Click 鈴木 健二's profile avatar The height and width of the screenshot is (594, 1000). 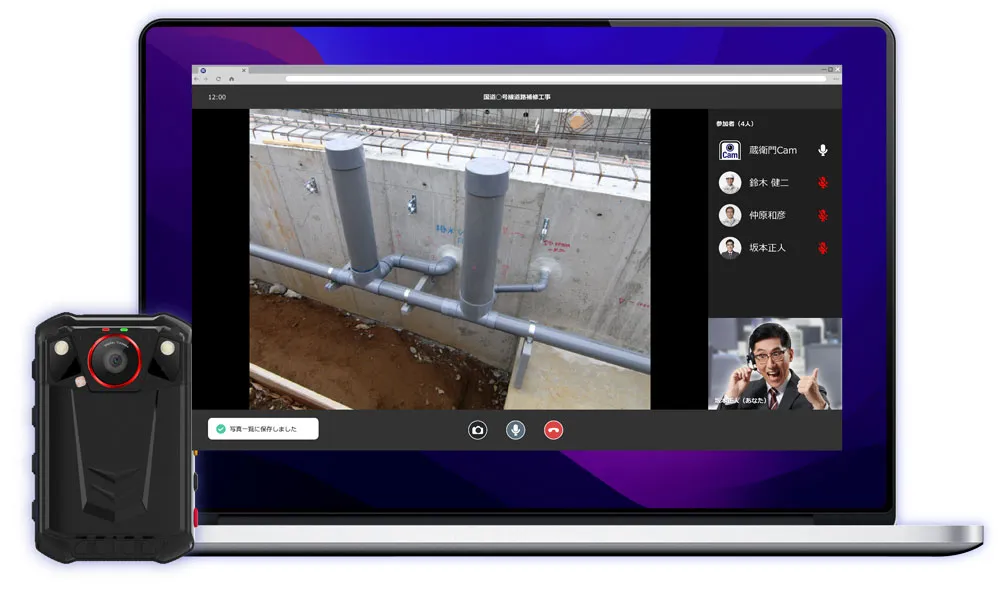pos(730,183)
